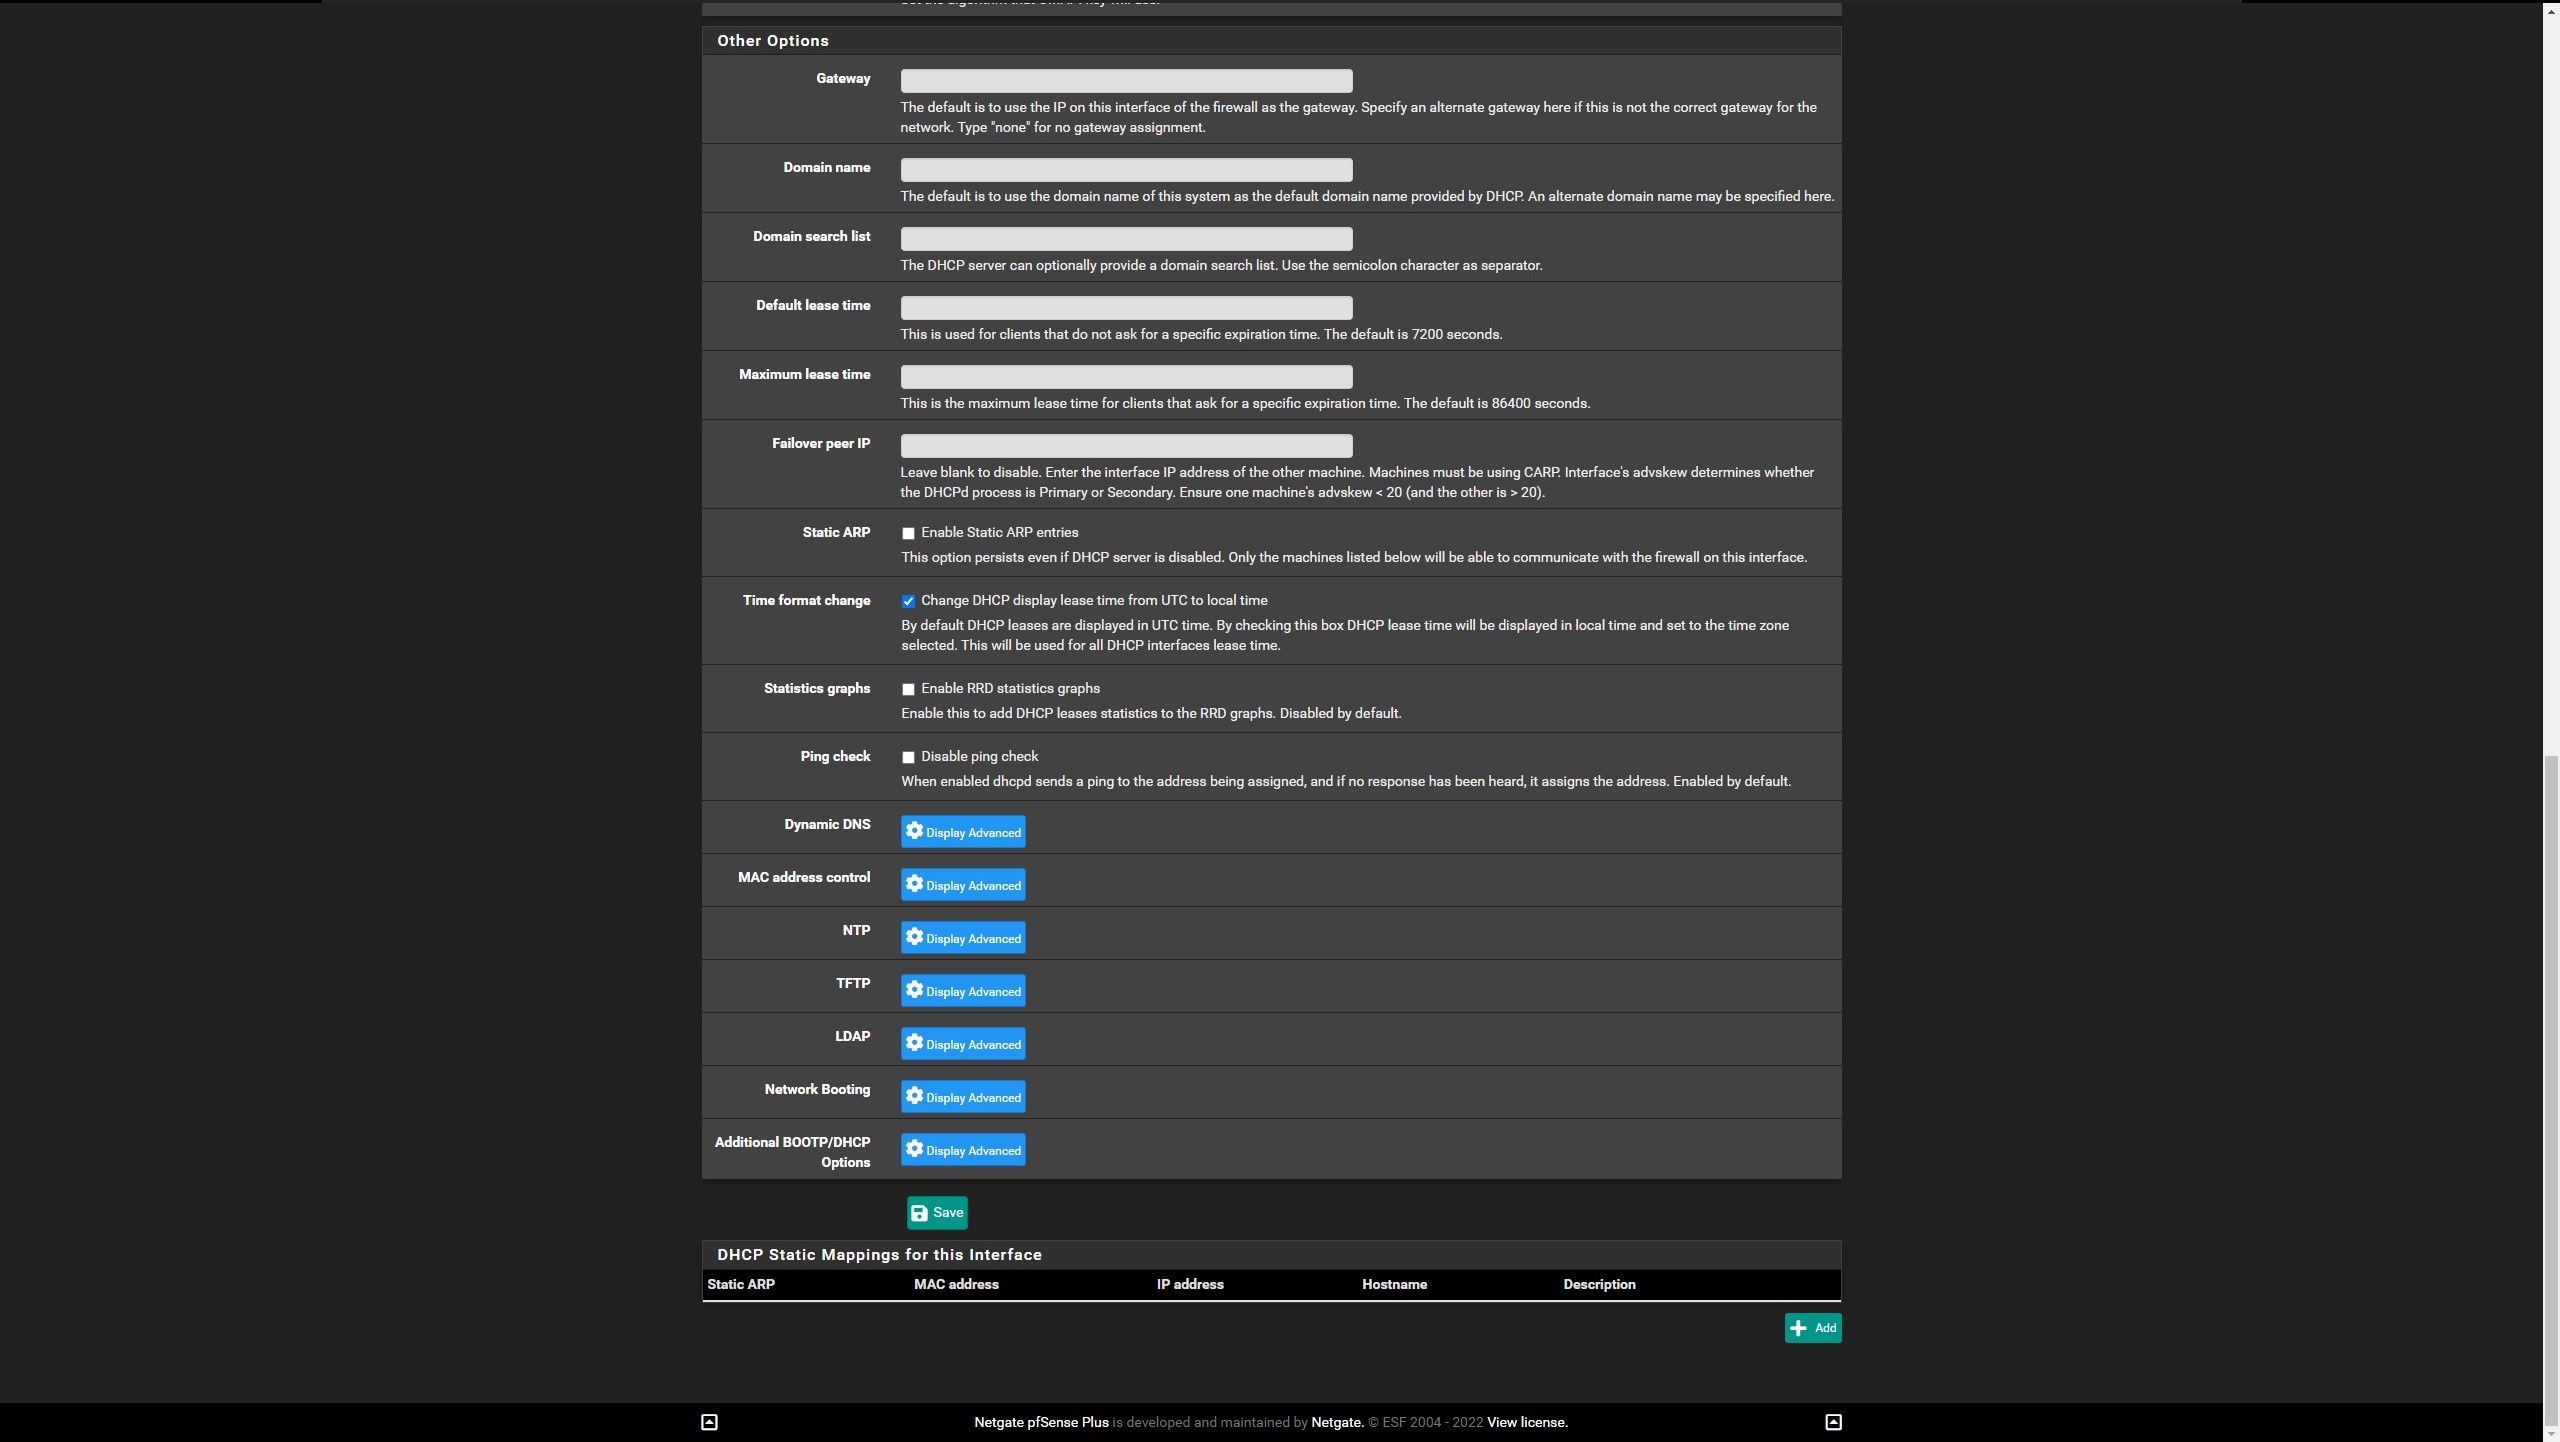
Task: Click the footer's right scroll-to-top icon
Action: tap(1833, 1422)
